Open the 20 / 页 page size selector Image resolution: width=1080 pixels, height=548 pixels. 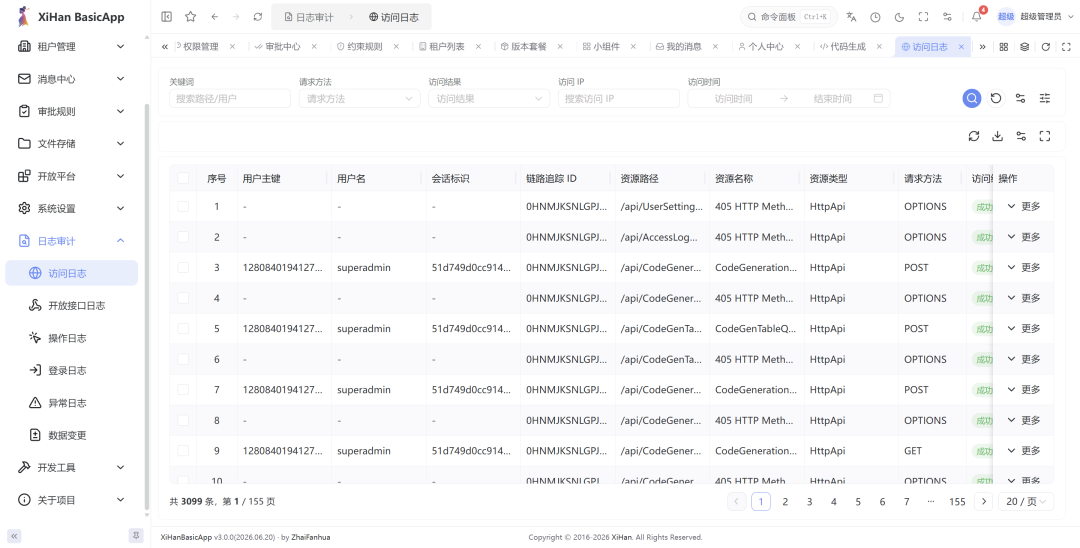[x=1026, y=502]
